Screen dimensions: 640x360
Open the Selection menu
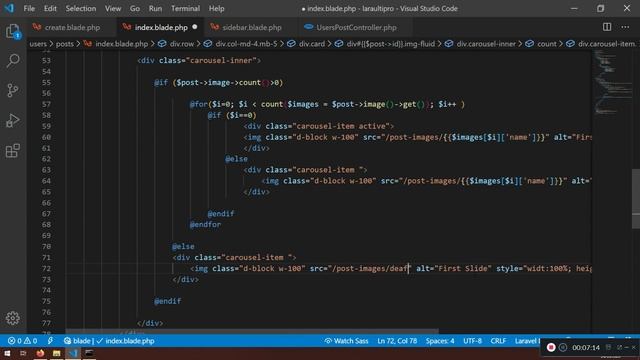tap(81, 9)
